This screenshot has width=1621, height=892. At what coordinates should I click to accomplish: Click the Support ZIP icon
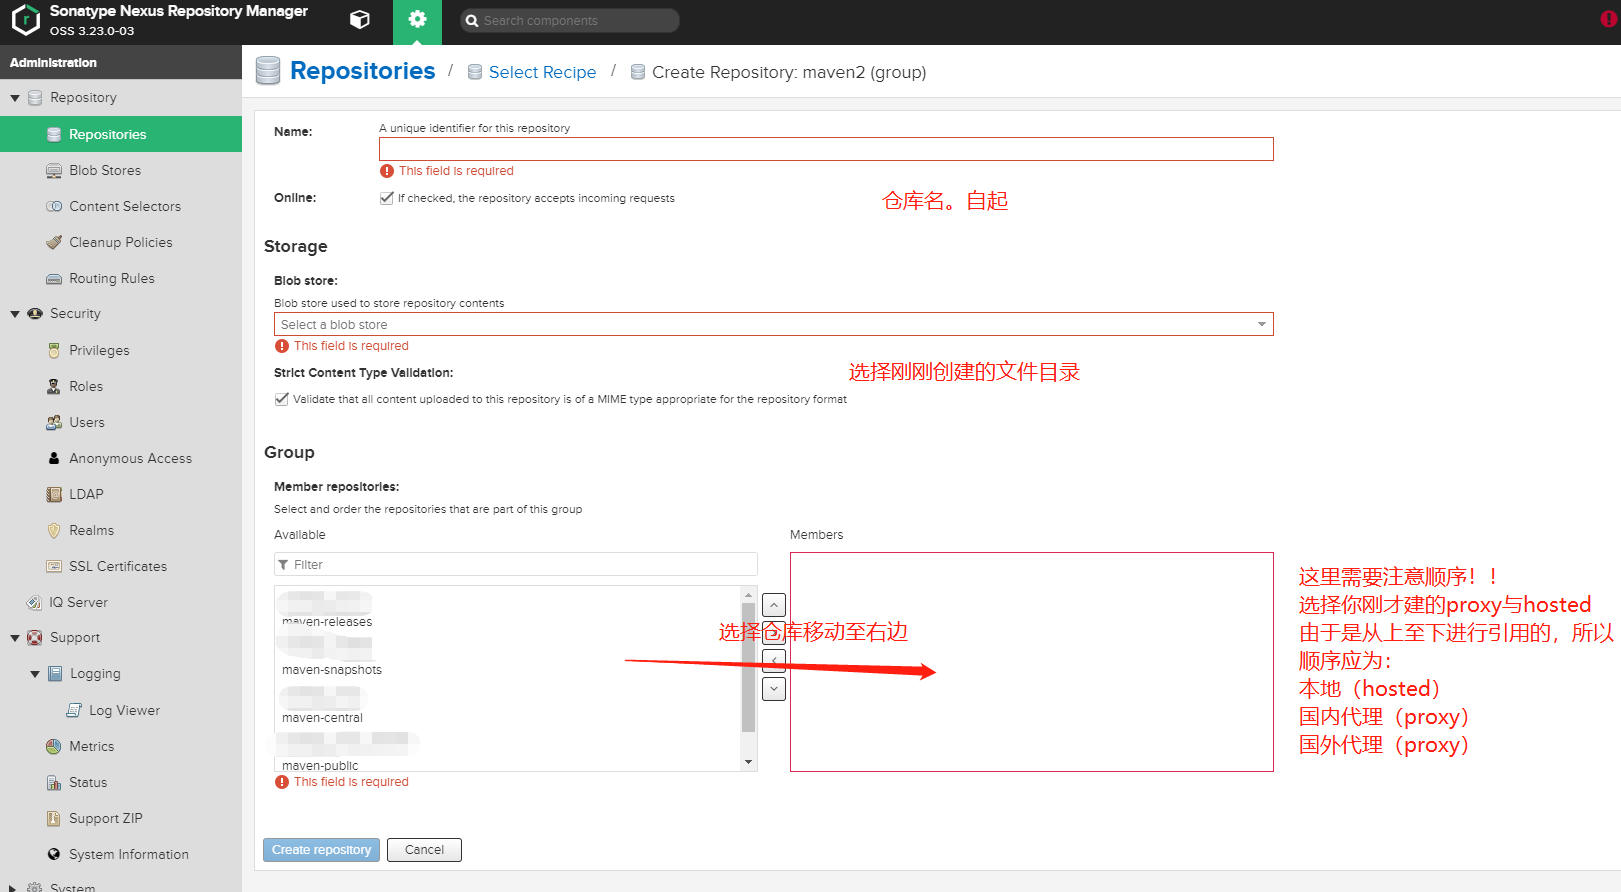point(54,819)
